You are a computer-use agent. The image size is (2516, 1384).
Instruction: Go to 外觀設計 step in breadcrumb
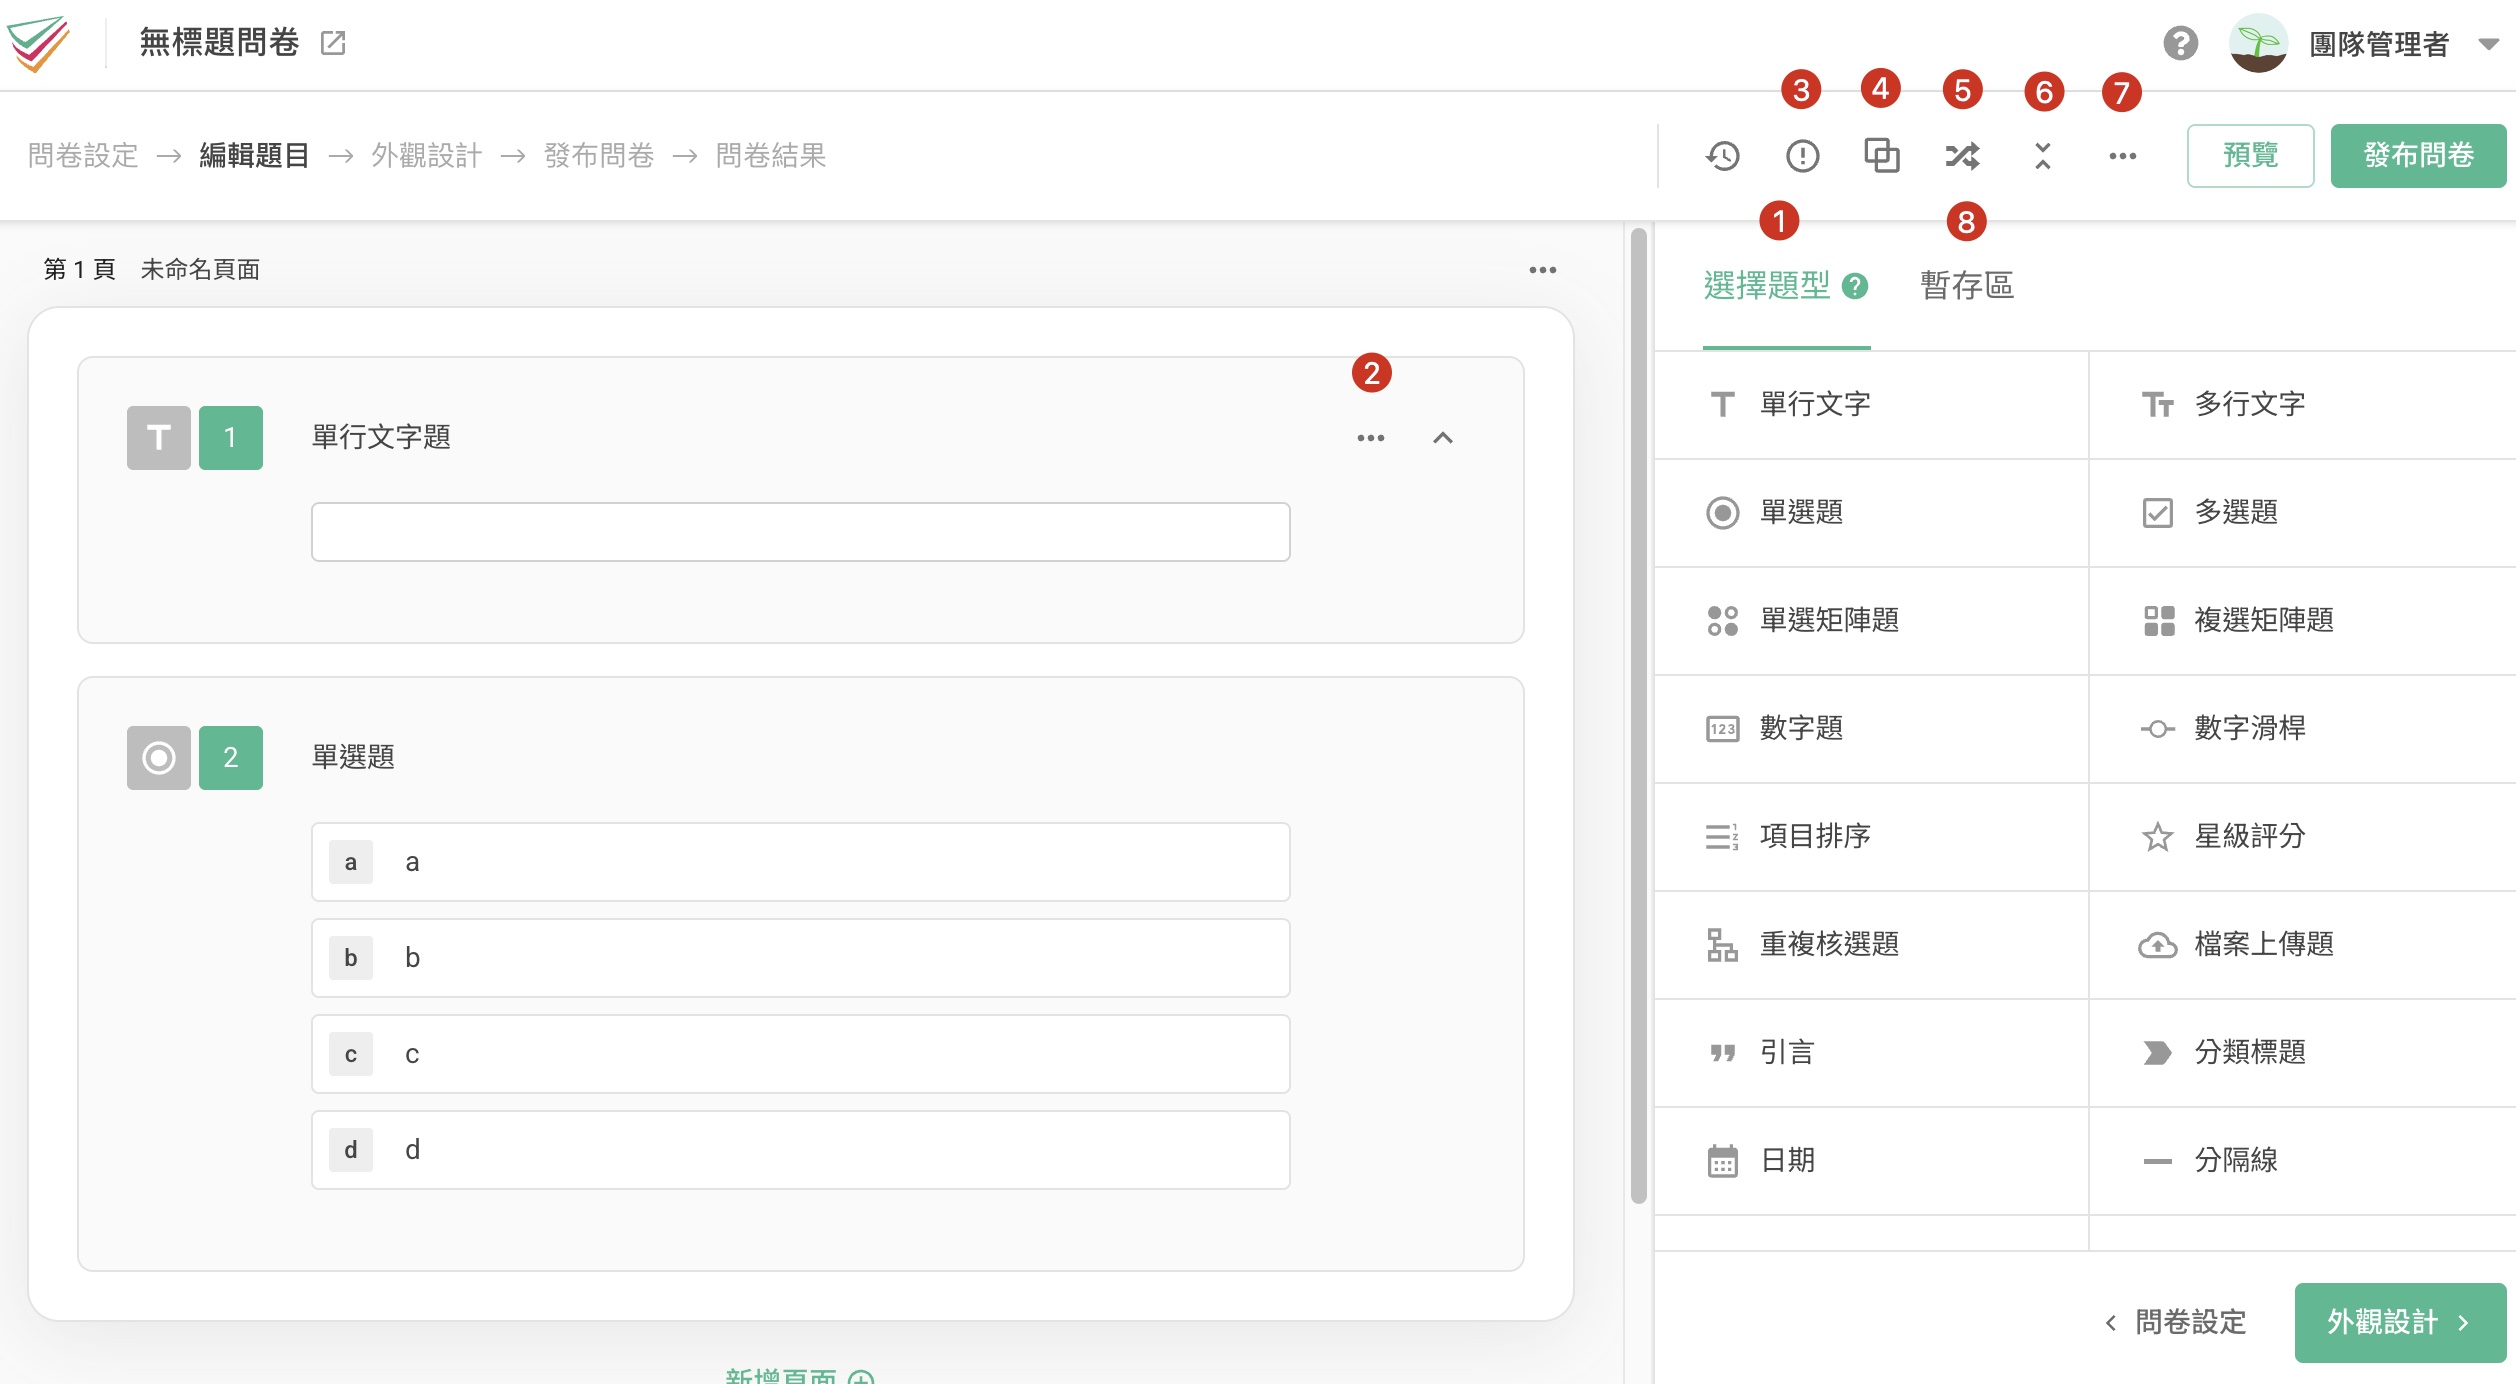tap(426, 156)
